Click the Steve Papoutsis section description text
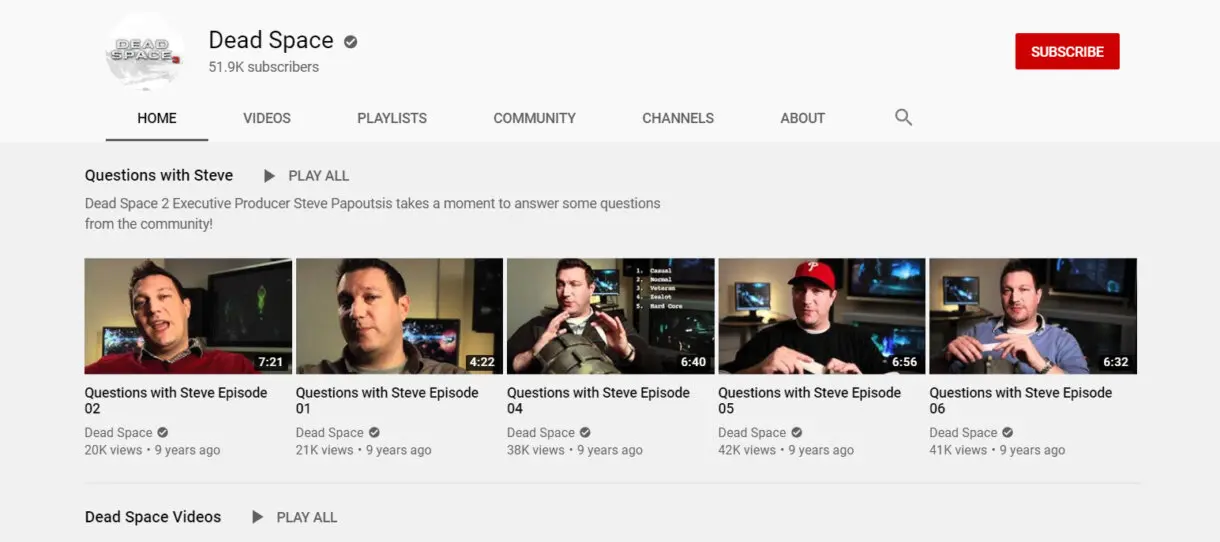Viewport: 1220px width, 542px height. tap(373, 213)
